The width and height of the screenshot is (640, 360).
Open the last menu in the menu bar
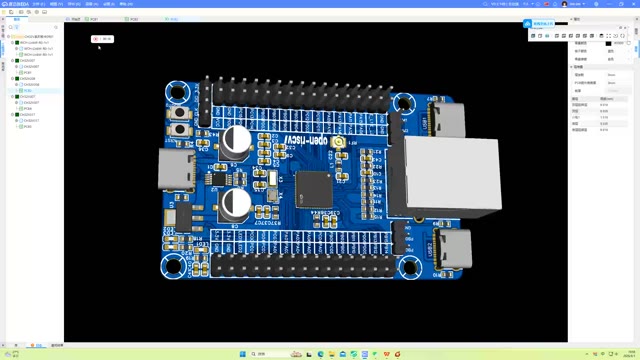pyautogui.click(x=126, y=4)
